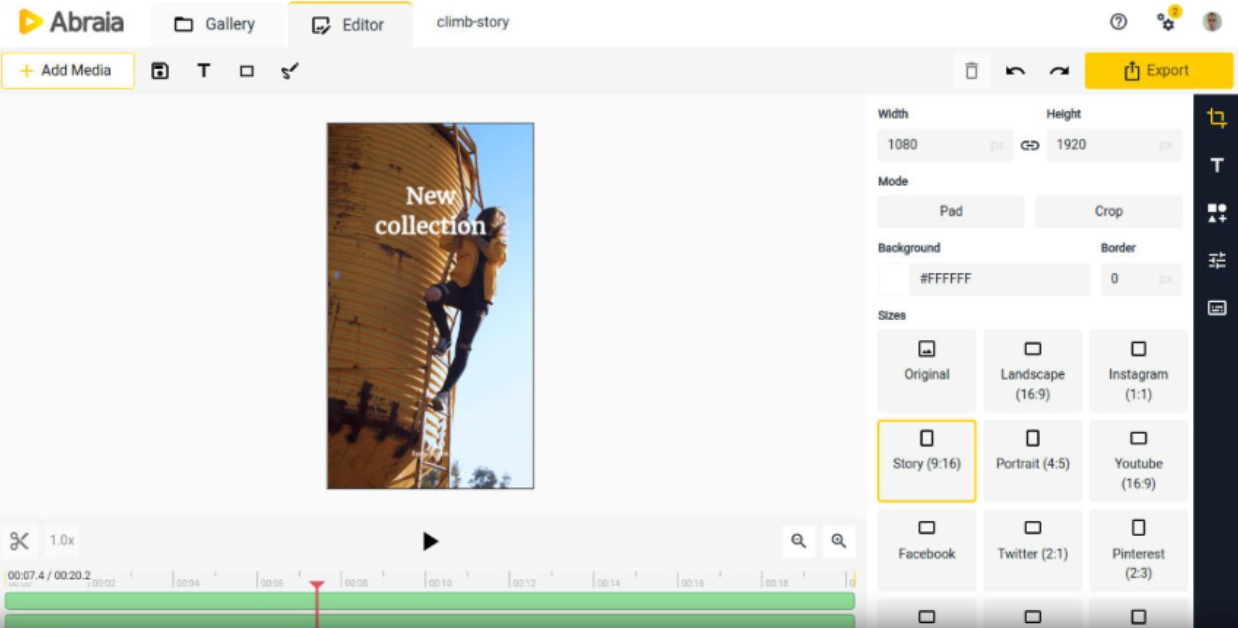Choose the Youtube (16:9) size preset
Viewport: 1238px width, 628px height.
click(x=1138, y=461)
